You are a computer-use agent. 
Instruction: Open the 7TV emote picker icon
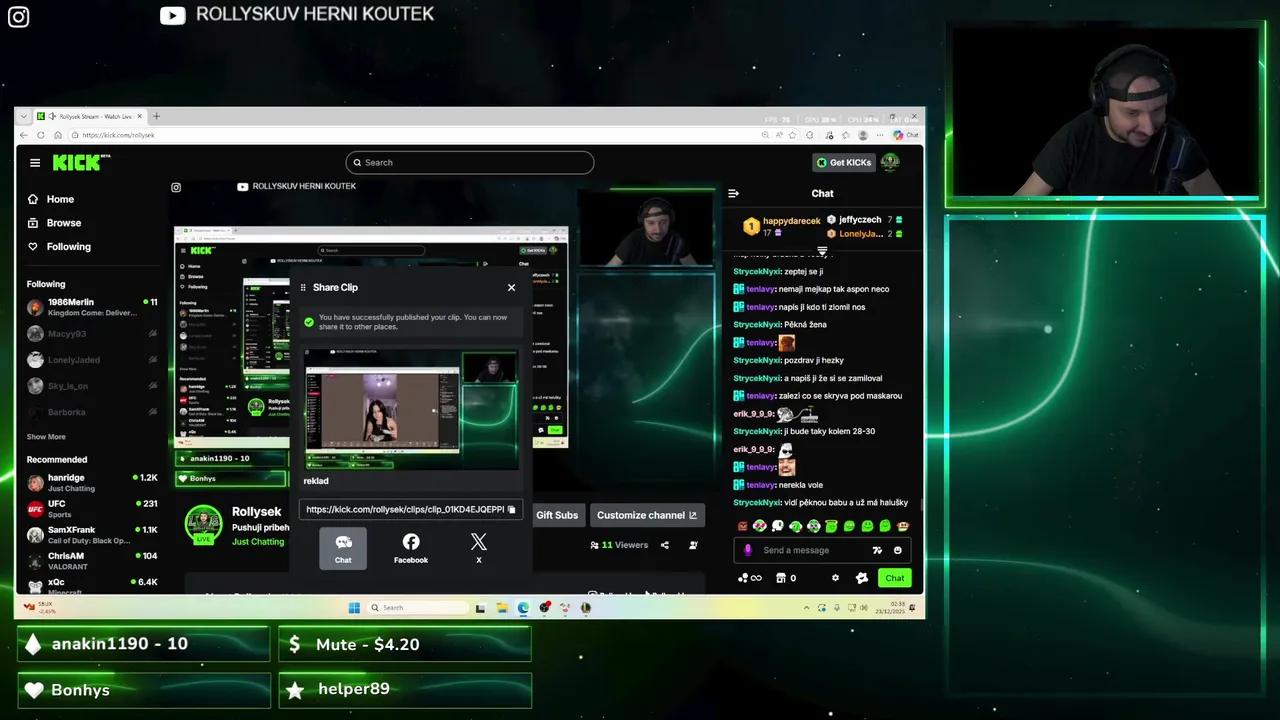[x=877, y=550]
